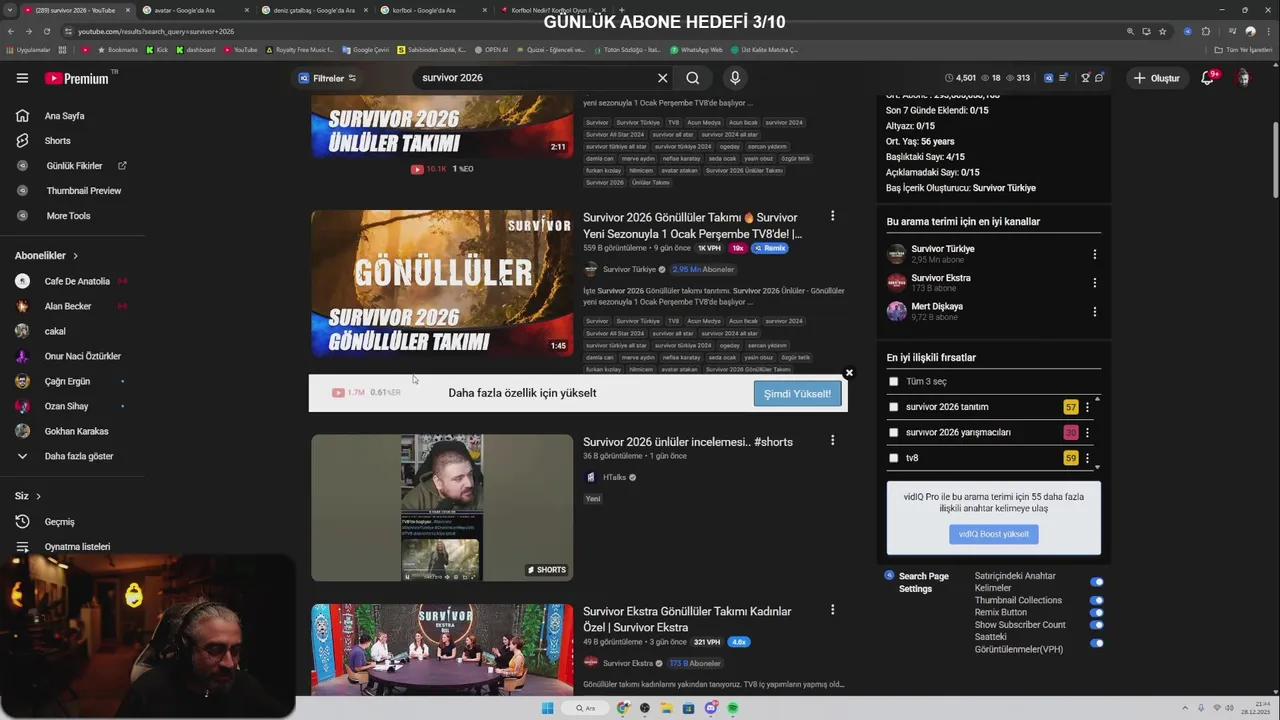Open the GÖNÜLLÜLER video thumbnail

click(x=442, y=283)
